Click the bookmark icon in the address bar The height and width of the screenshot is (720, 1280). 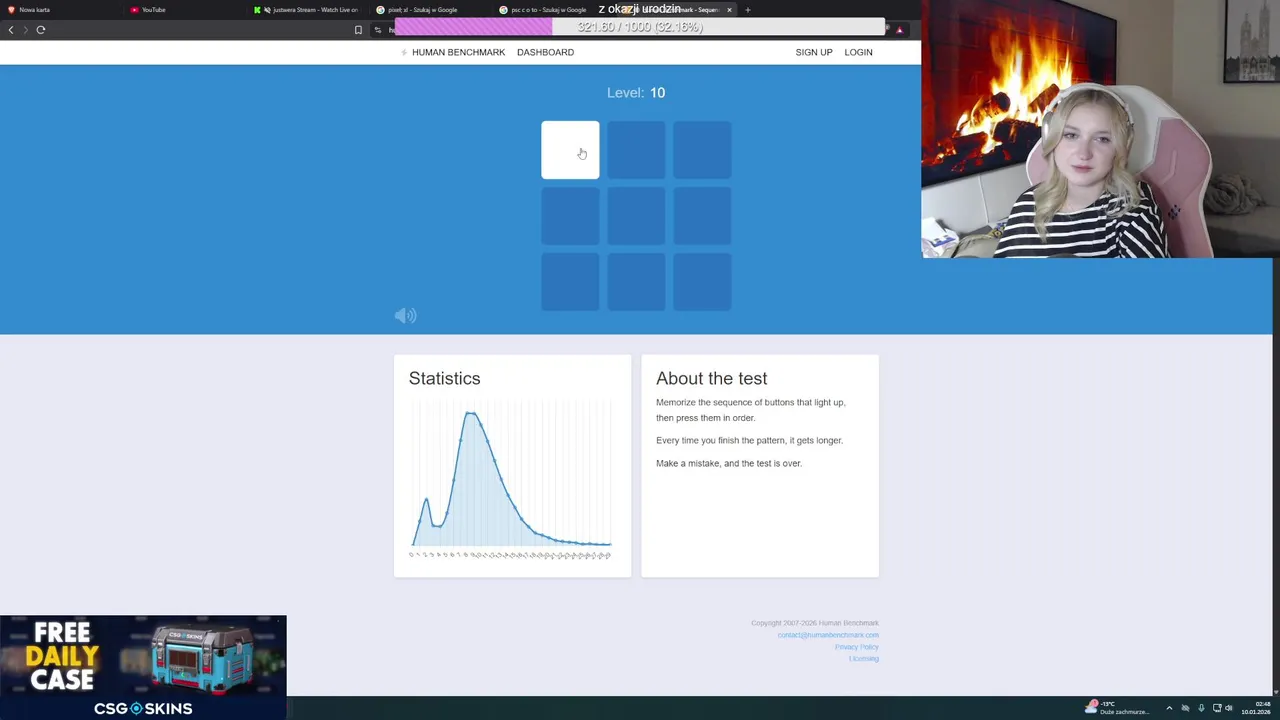pos(358,30)
